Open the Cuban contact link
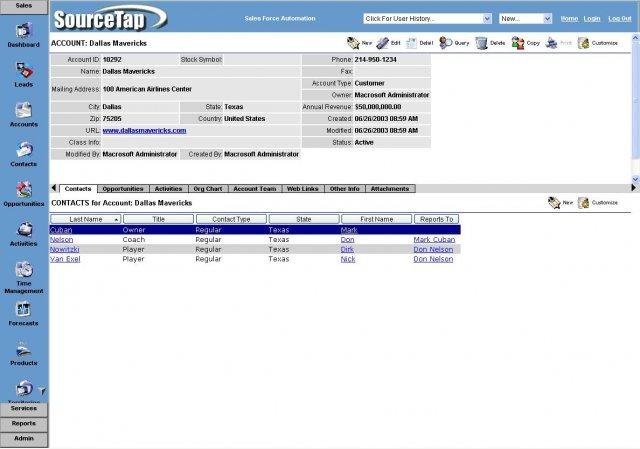Image resolution: width=640 pixels, height=449 pixels. click(x=61, y=230)
